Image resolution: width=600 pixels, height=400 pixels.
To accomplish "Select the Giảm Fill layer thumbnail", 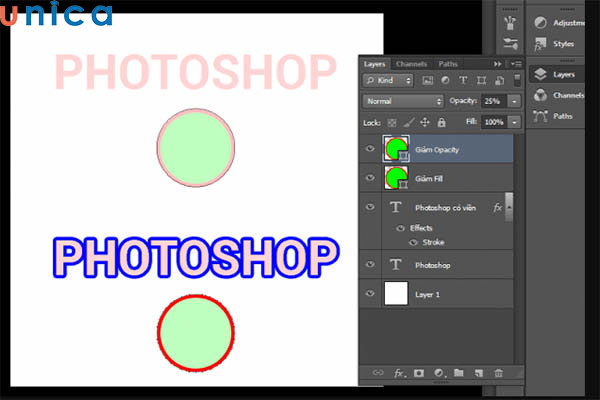I will click(x=396, y=178).
